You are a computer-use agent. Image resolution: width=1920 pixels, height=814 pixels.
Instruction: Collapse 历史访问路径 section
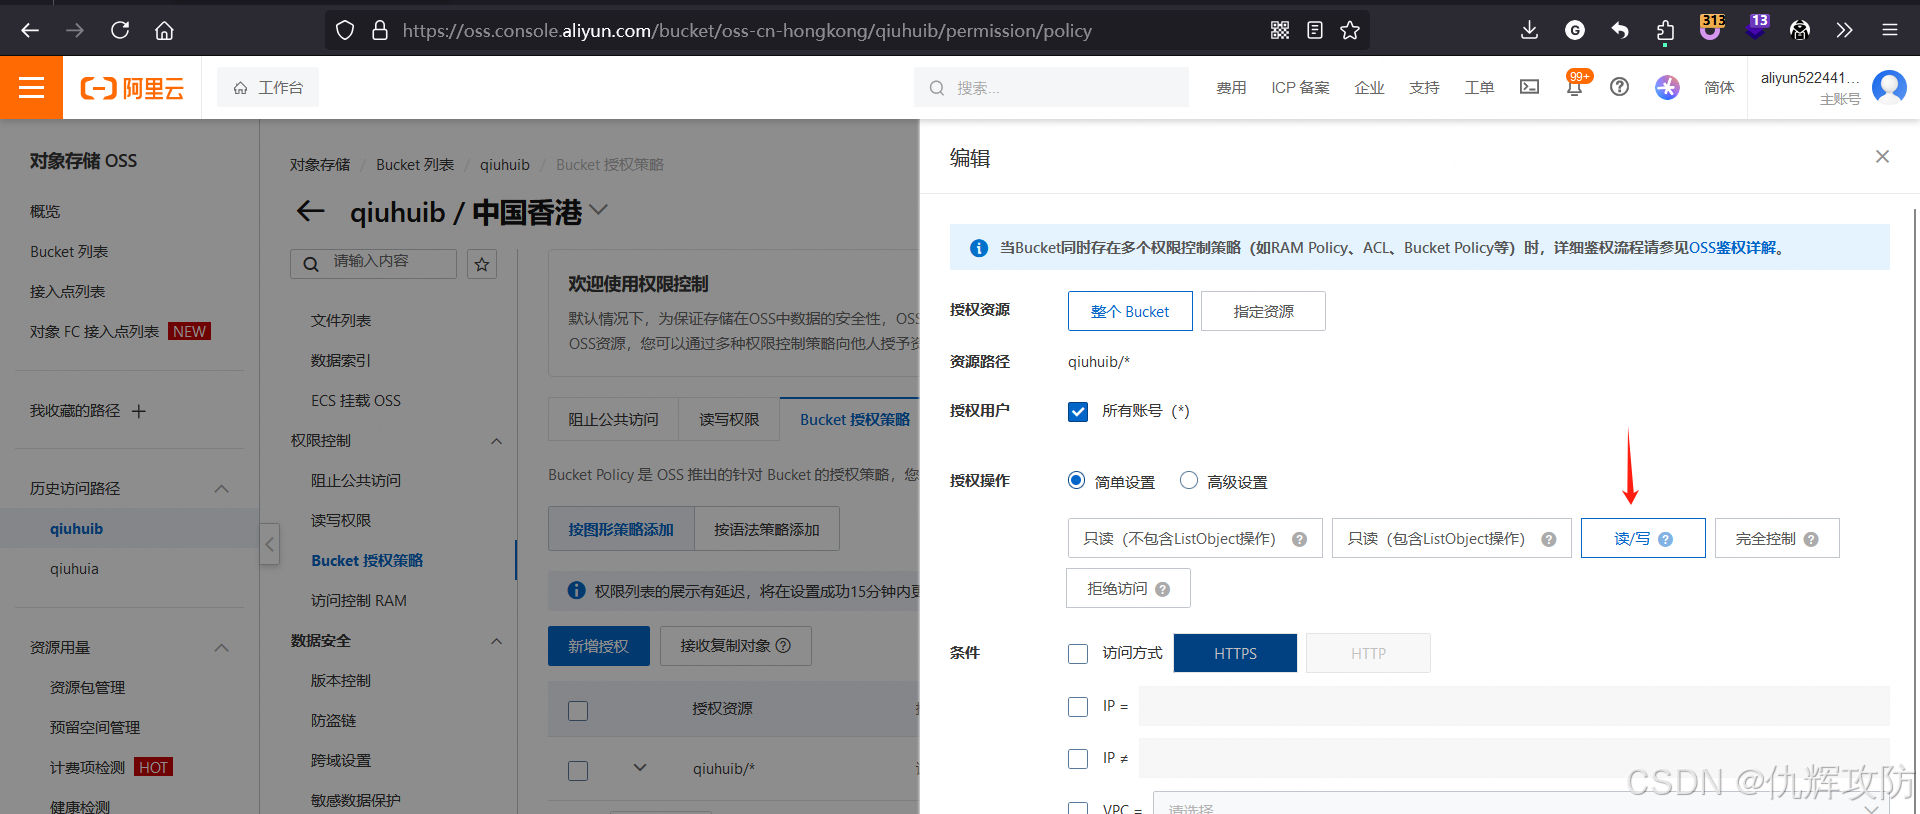point(222,488)
